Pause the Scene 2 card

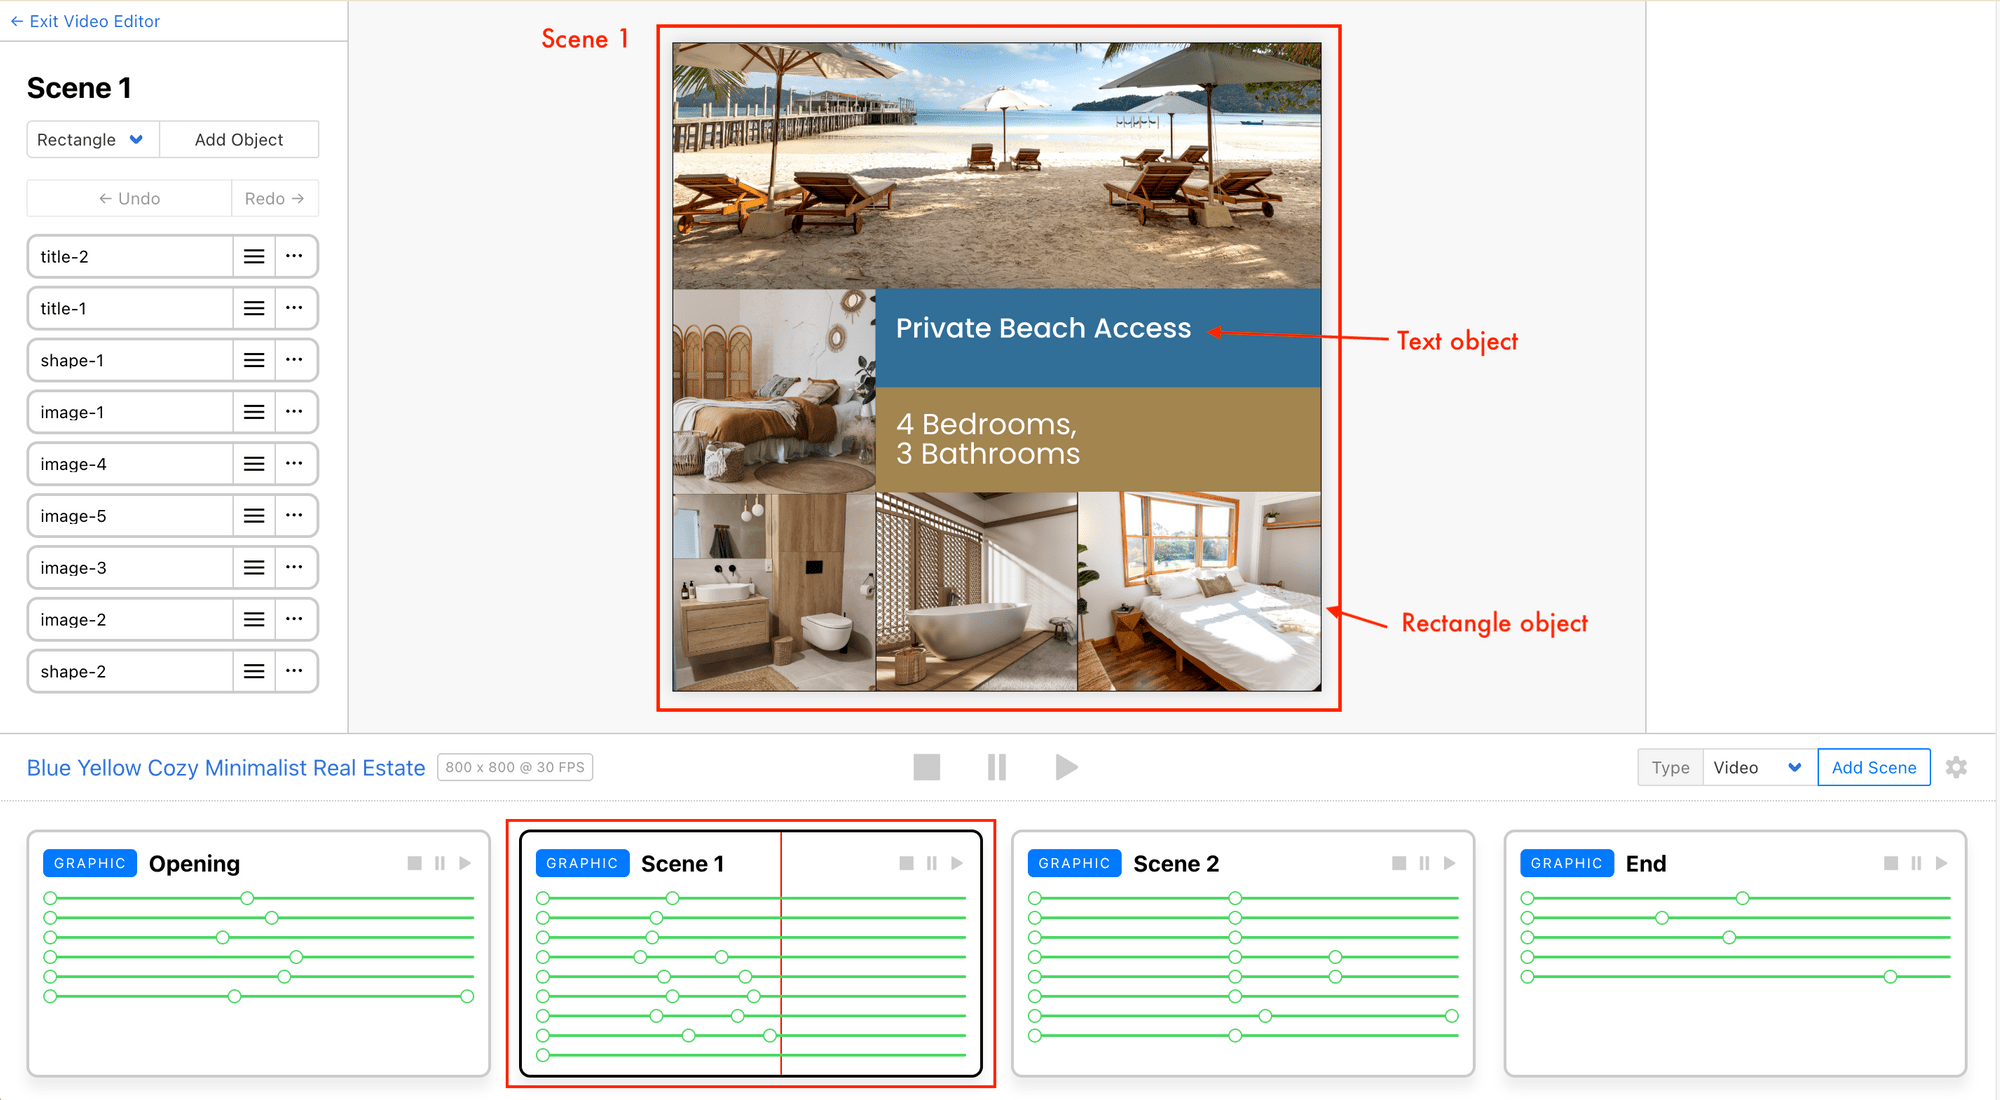pos(1424,863)
